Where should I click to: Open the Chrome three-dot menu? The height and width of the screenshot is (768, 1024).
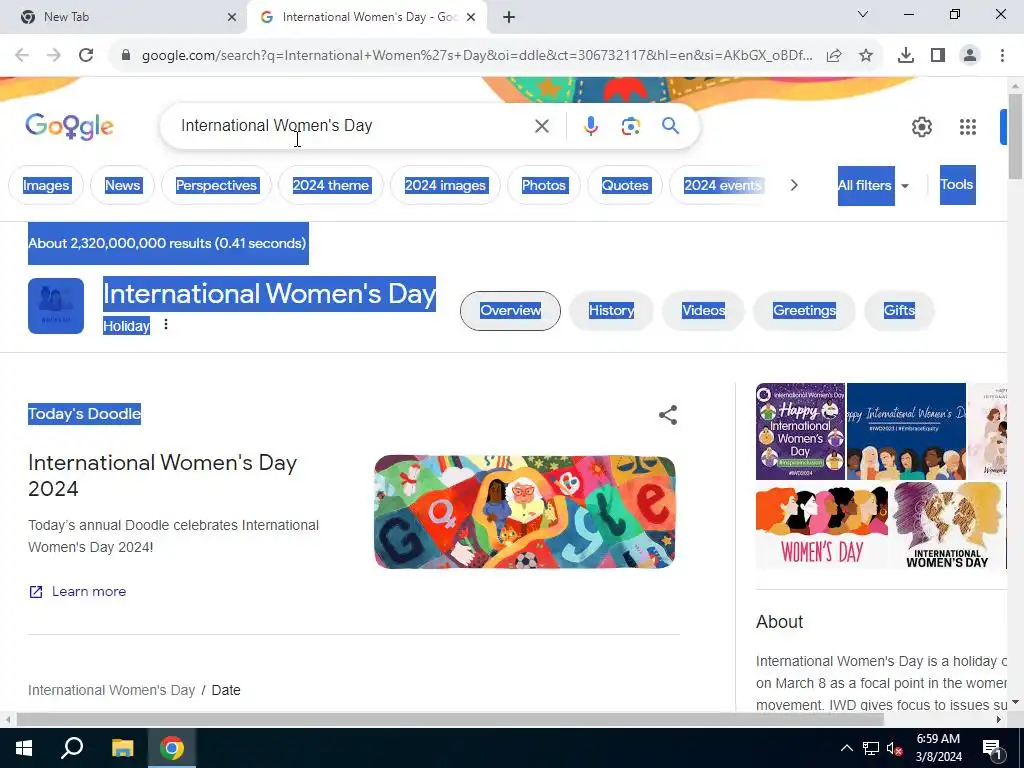tap(1002, 56)
